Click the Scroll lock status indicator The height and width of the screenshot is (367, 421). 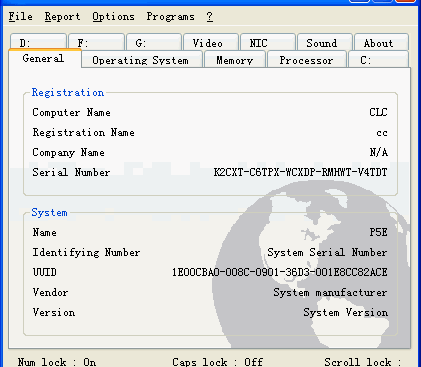tap(363, 362)
